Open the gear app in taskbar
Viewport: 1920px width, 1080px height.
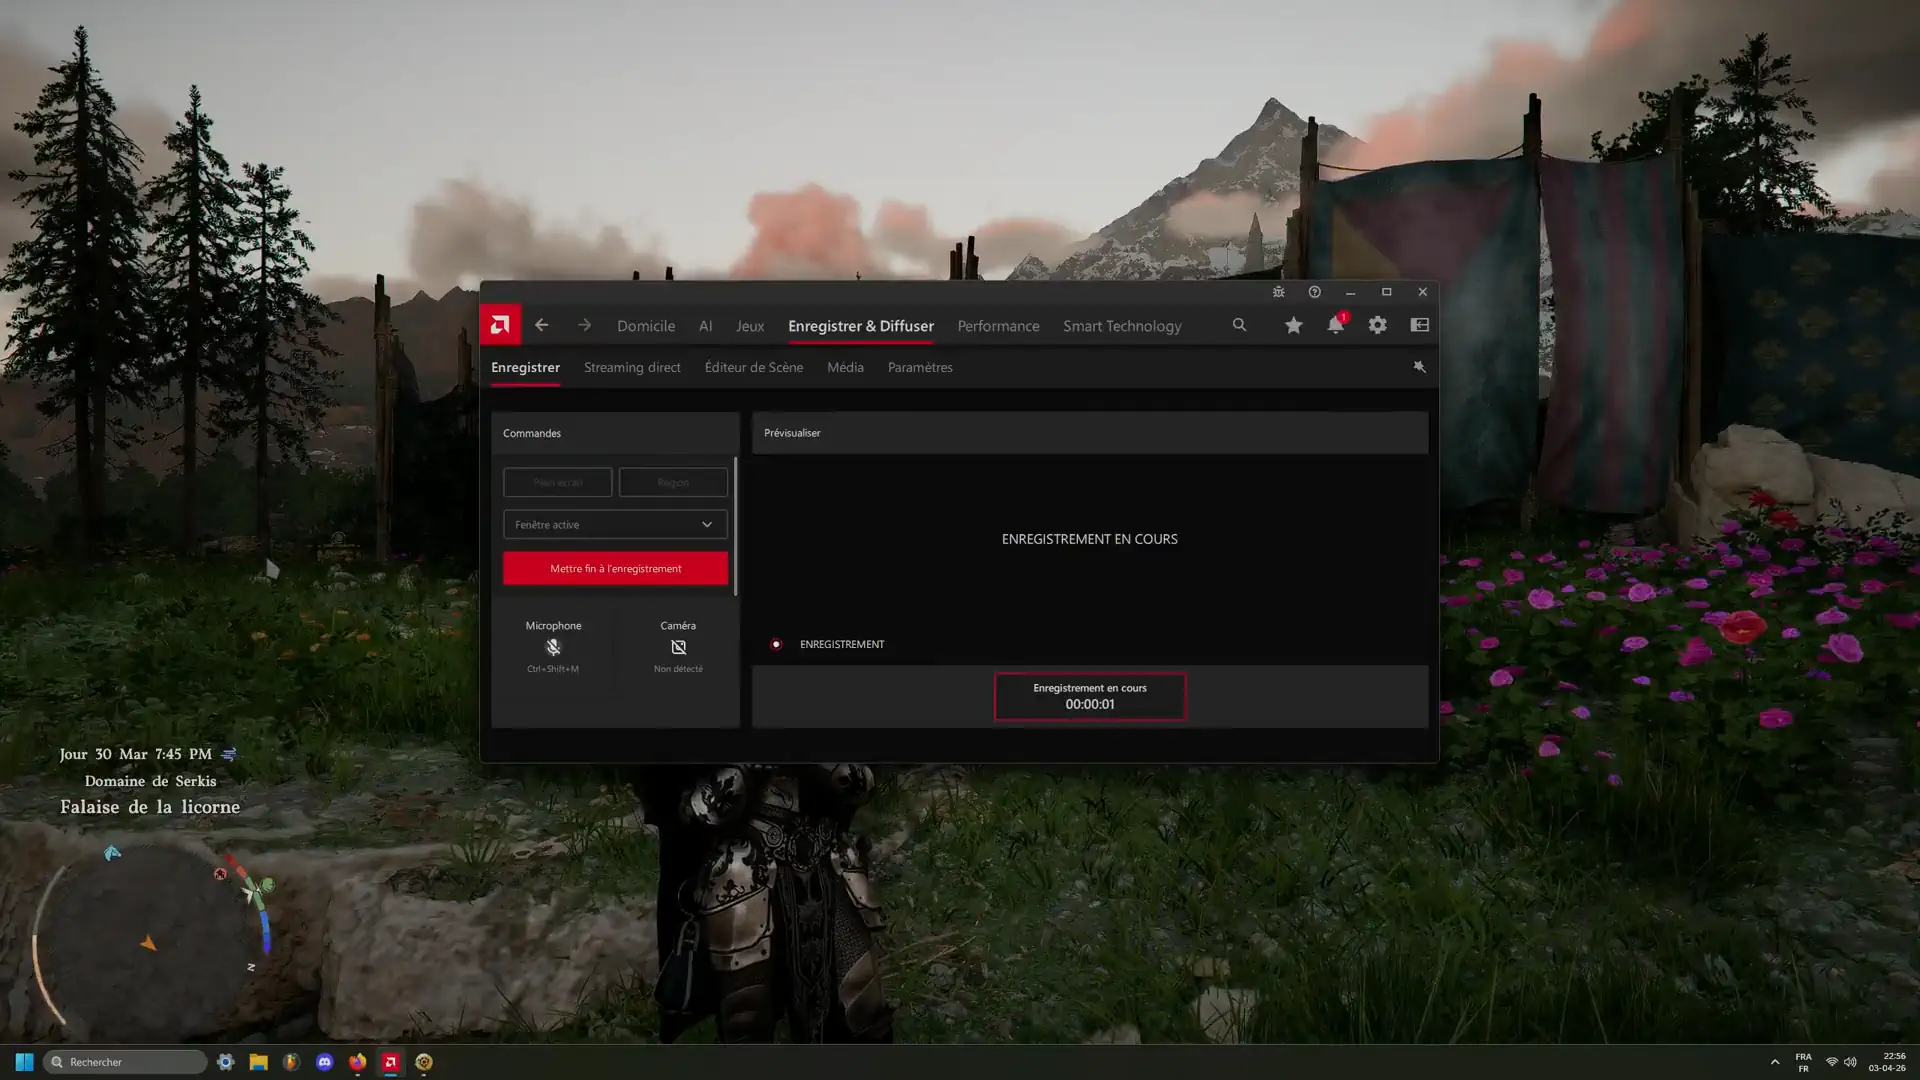[225, 1062]
